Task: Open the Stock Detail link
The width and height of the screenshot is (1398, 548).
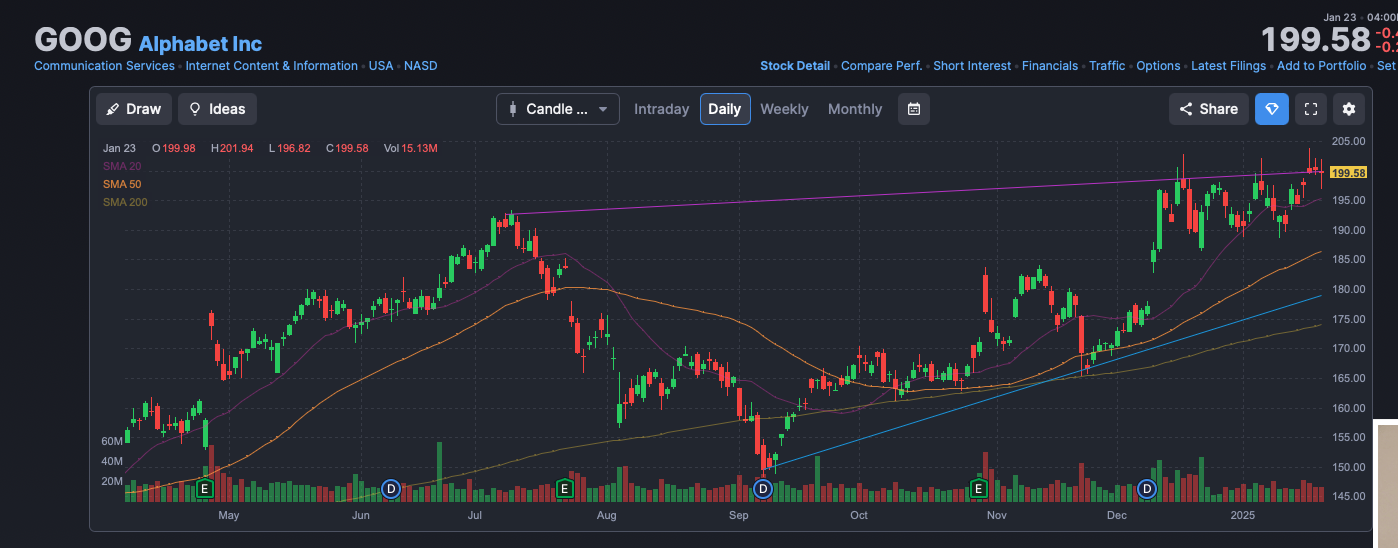Action: [795, 66]
